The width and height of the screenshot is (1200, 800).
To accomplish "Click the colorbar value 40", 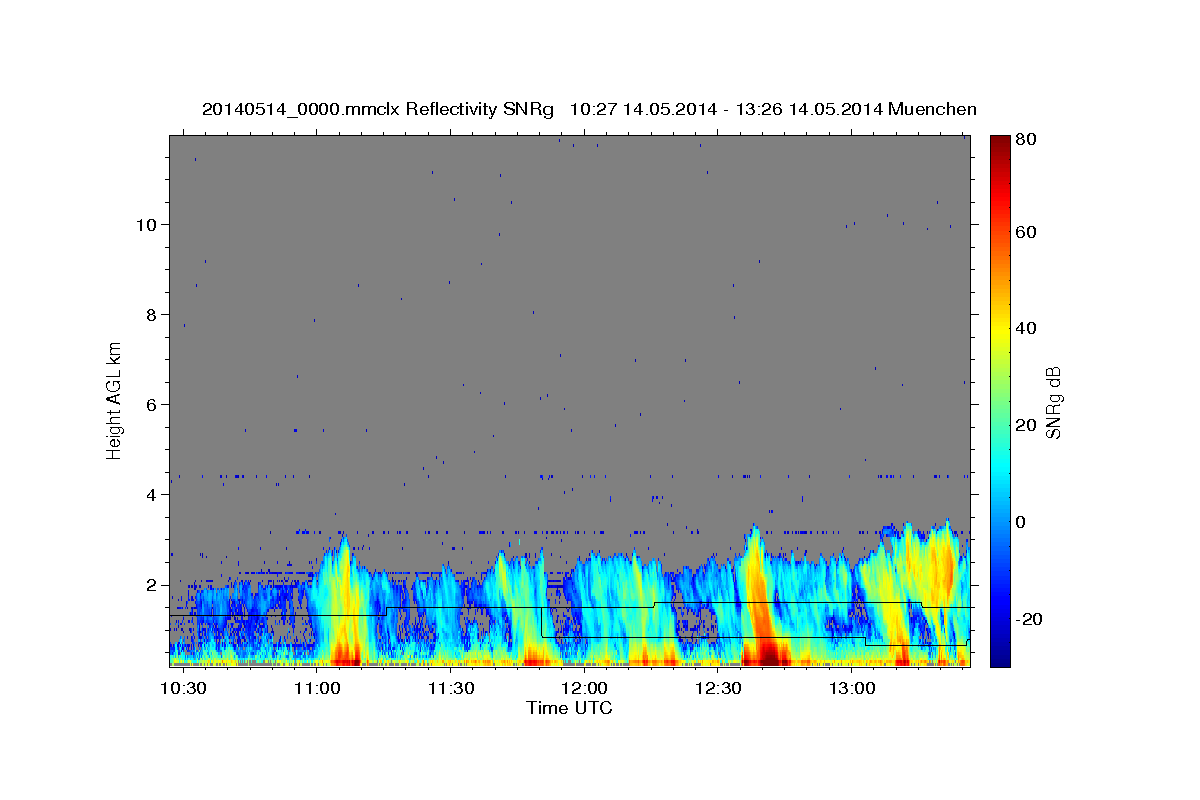I will [x=1025, y=328].
